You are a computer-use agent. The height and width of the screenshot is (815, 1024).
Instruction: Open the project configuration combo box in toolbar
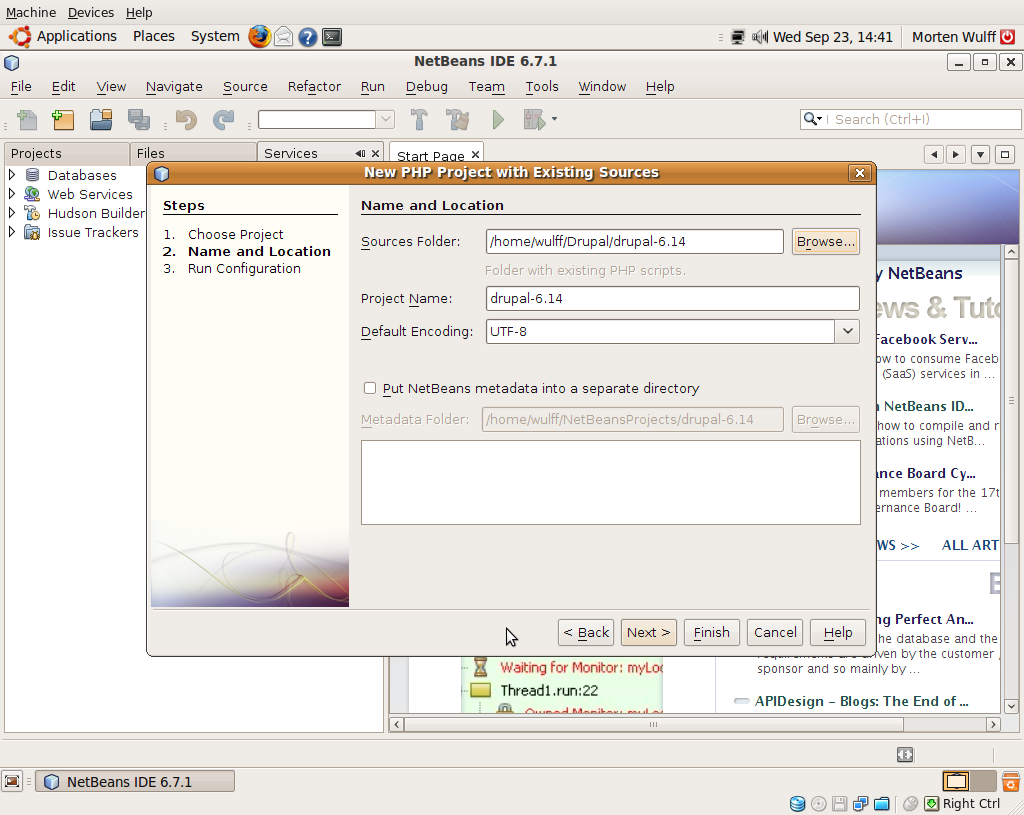[x=326, y=120]
